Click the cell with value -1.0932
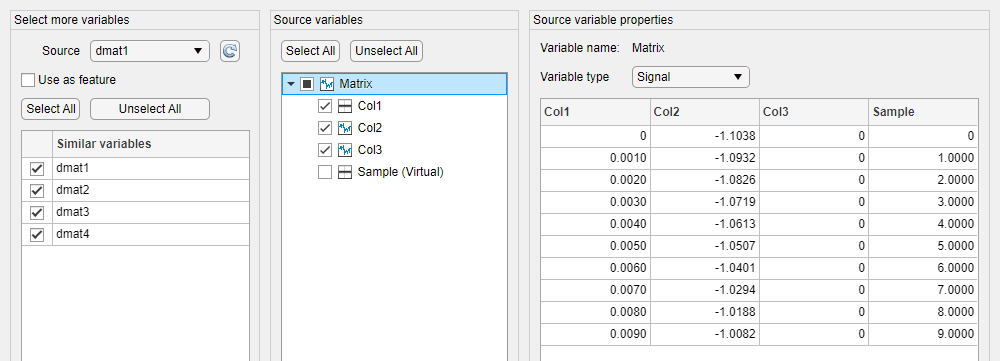 (705, 158)
